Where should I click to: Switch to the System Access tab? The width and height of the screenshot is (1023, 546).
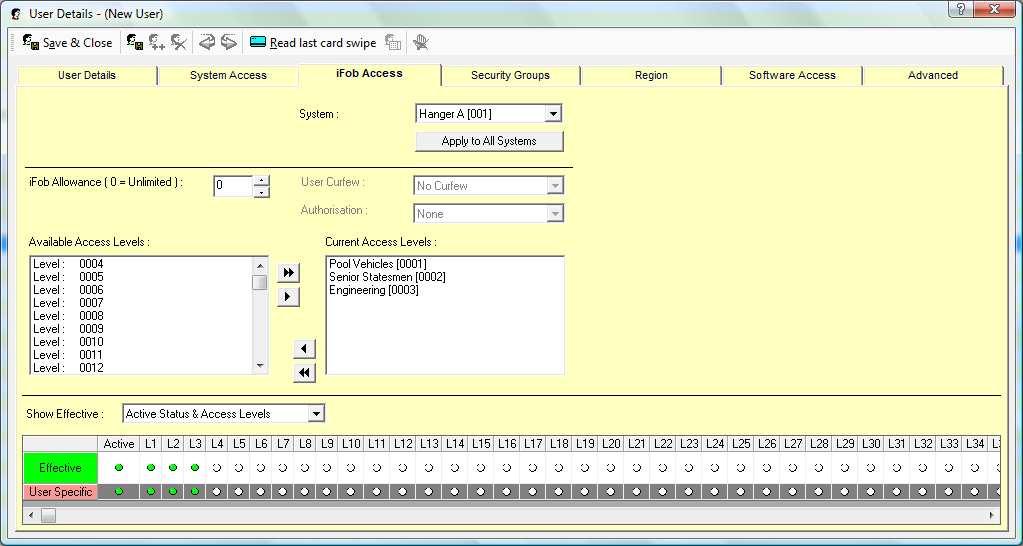(x=228, y=75)
